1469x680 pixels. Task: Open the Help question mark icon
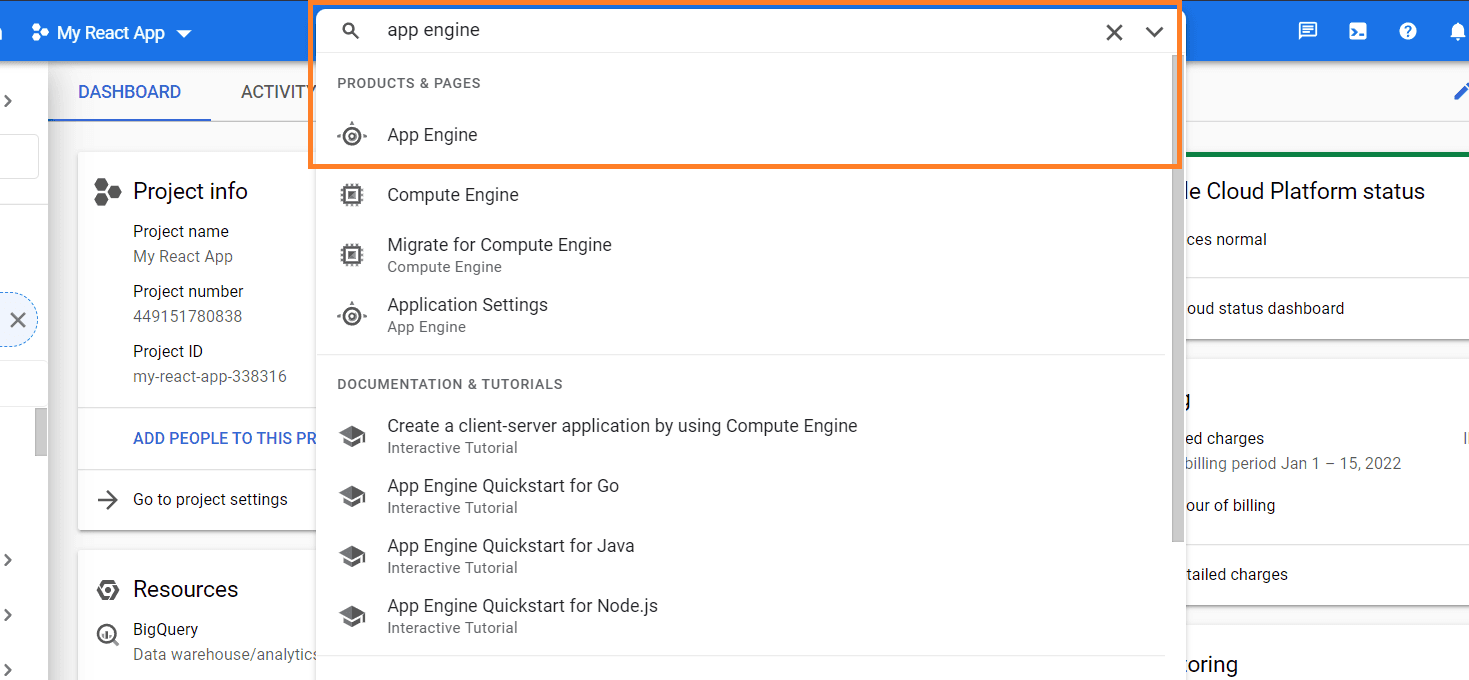point(1408,31)
